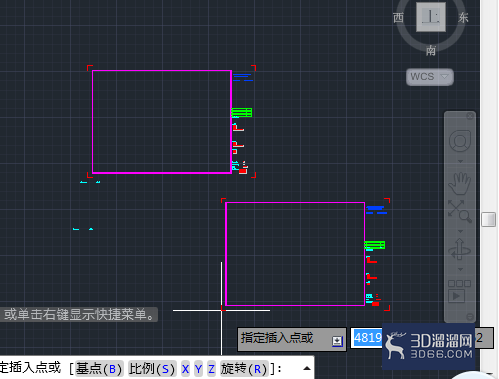Select the Orbit tool

pyautogui.click(x=460, y=249)
